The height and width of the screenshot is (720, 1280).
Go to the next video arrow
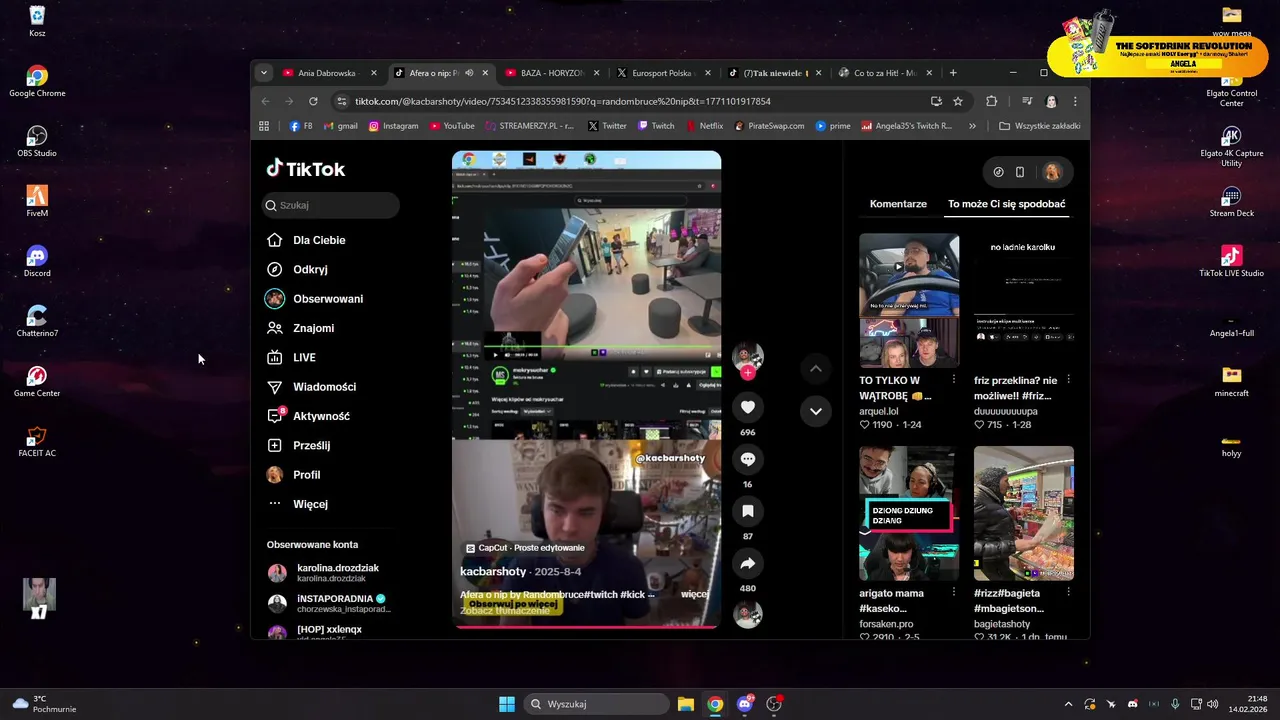815,411
